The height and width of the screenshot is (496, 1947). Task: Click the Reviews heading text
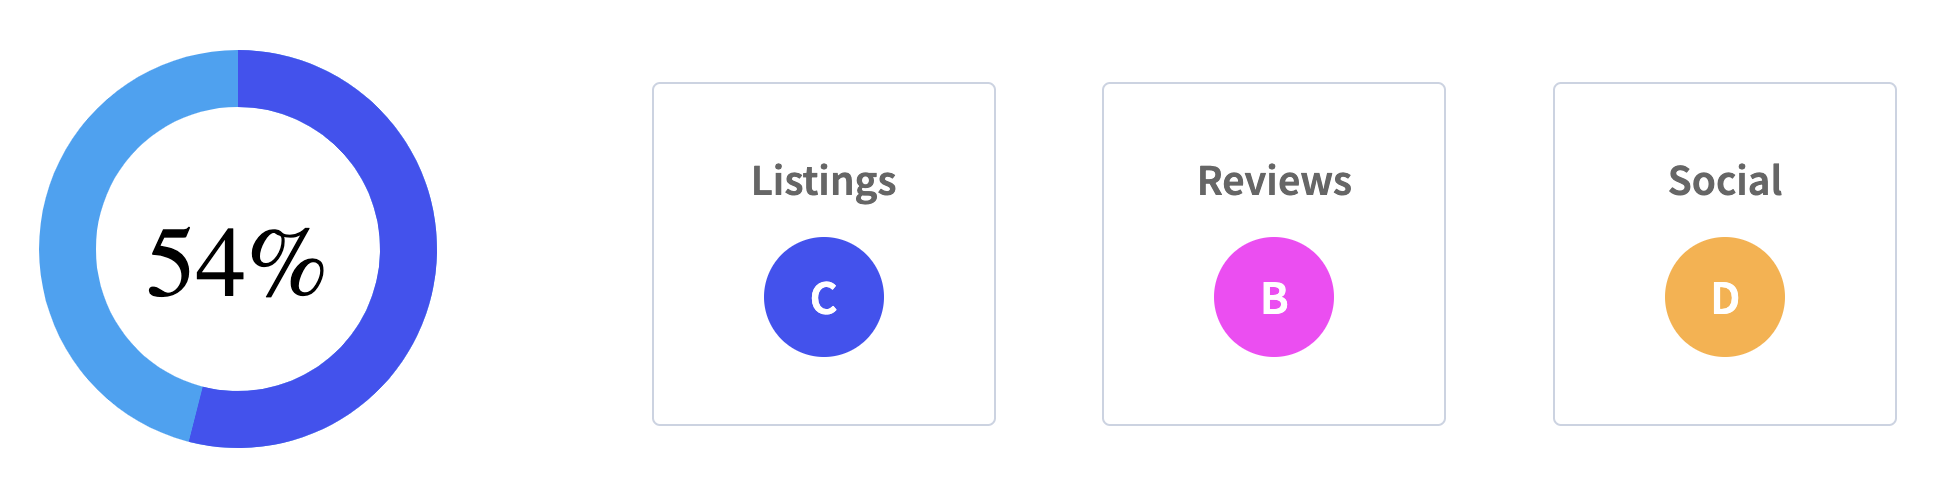(1274, 181)
